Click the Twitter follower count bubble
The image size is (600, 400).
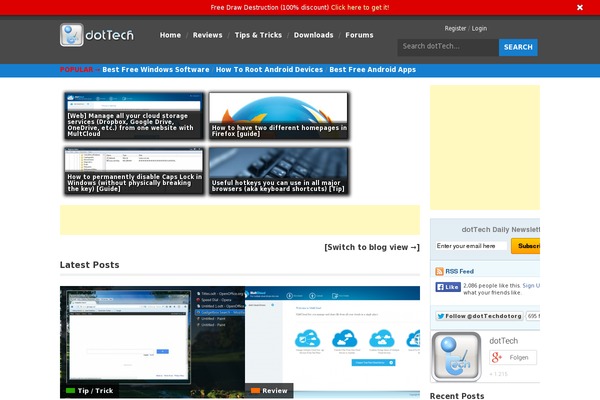pos(533,316)
